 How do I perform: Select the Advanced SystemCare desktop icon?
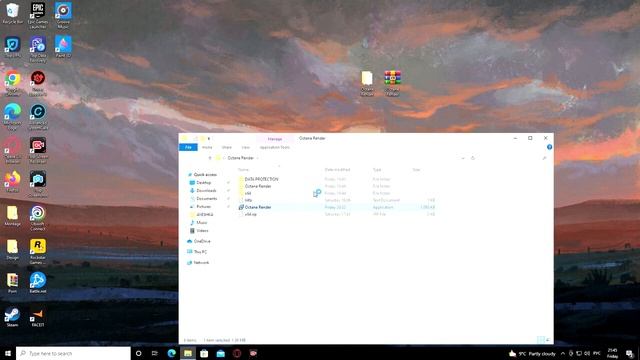[38, 117]
